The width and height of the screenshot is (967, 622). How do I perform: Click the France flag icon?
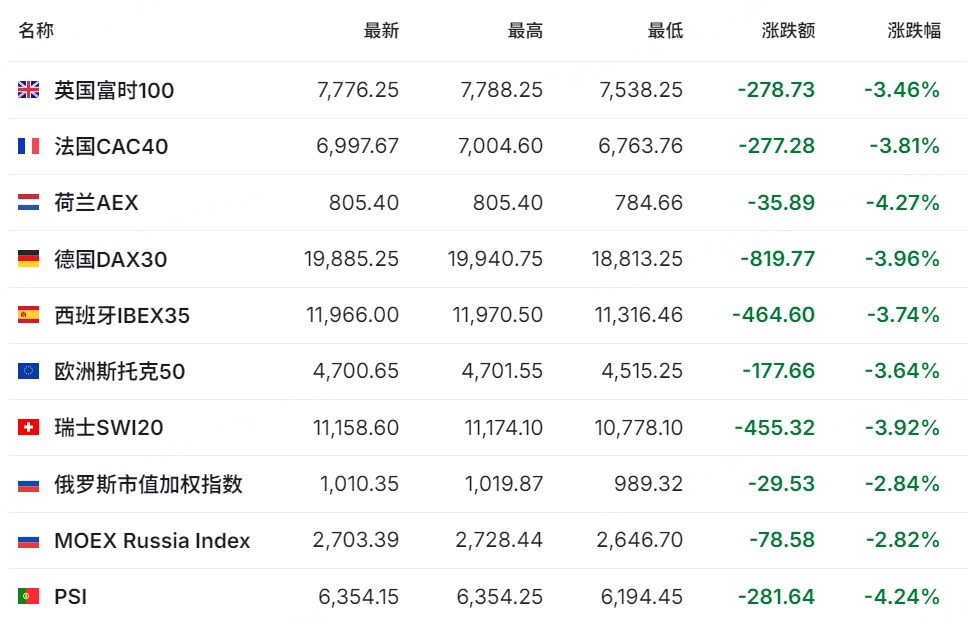pos(28,146)
